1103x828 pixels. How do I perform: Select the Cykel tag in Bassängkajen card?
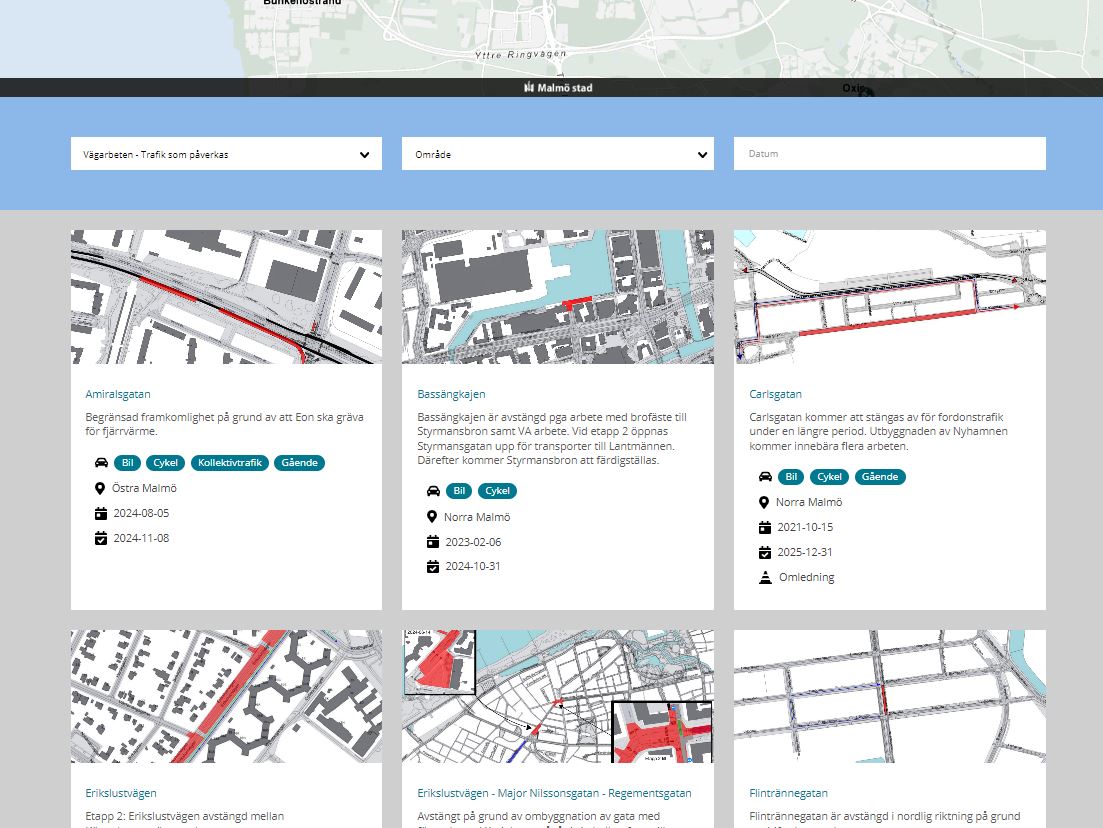[497, 491]
